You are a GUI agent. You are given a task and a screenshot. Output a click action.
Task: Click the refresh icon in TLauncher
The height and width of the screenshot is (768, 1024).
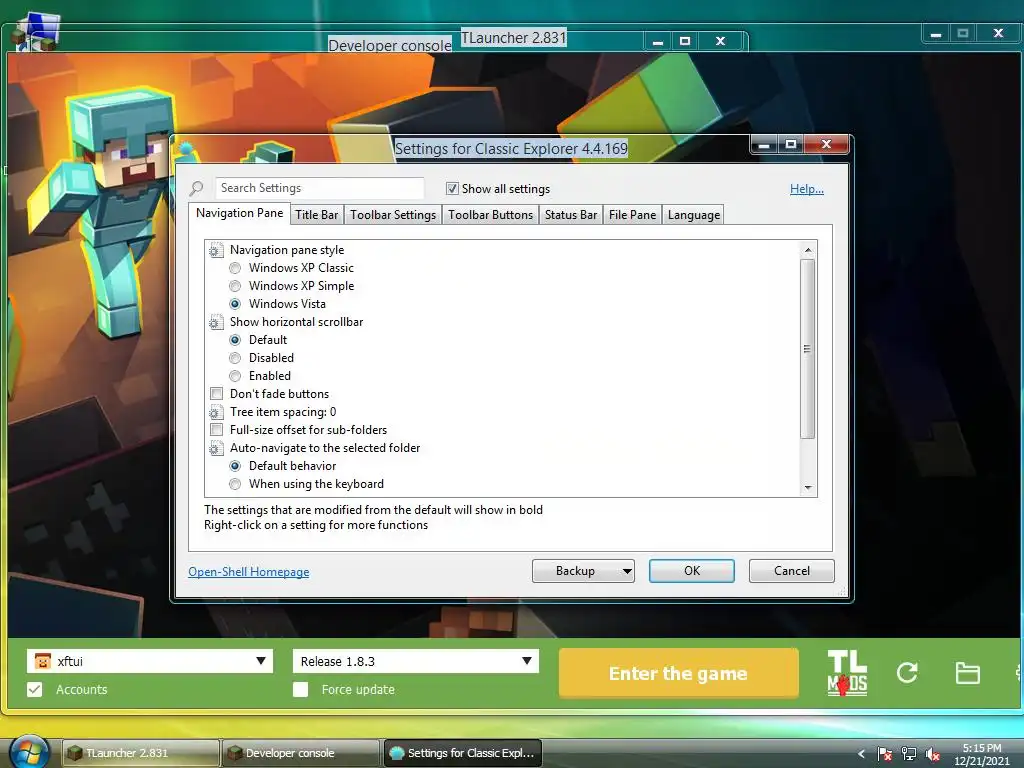click(x=907, y=673)
